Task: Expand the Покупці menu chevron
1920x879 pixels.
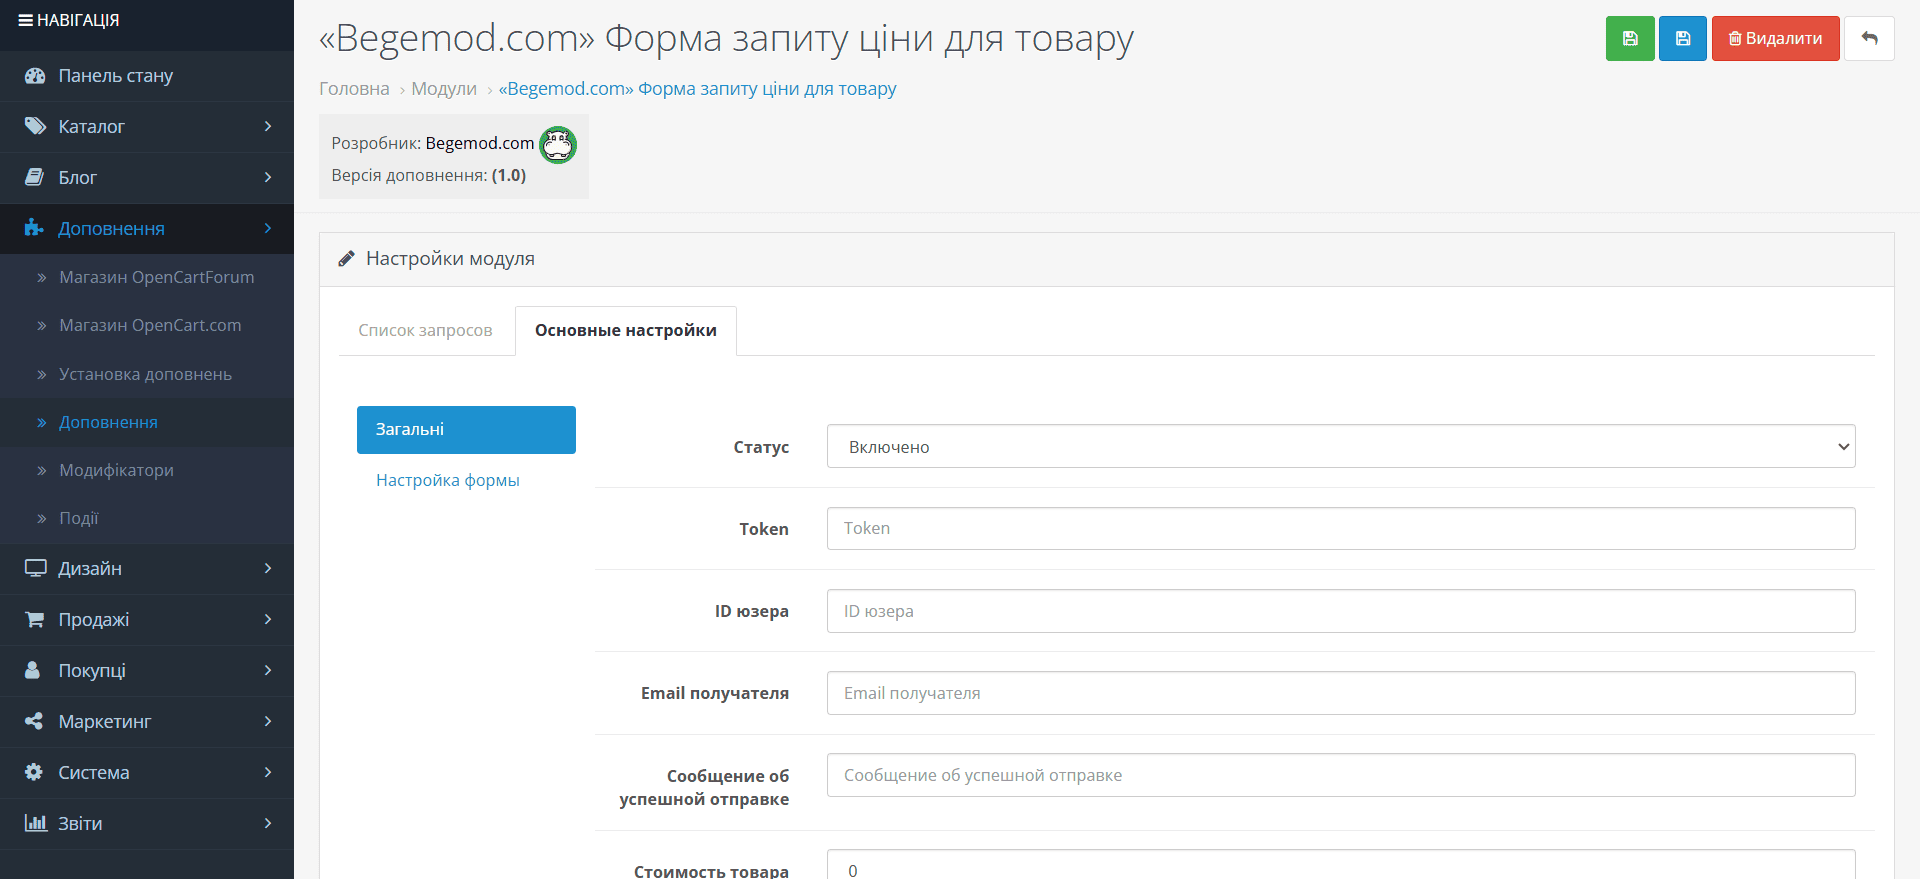Action: tap(268, 671)
